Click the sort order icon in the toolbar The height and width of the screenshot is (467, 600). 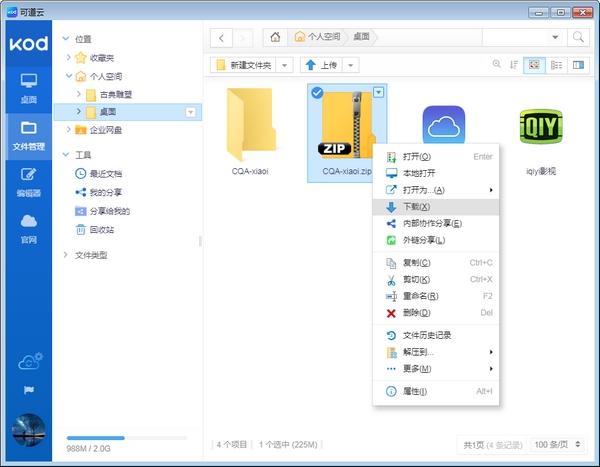coord(514,65)
